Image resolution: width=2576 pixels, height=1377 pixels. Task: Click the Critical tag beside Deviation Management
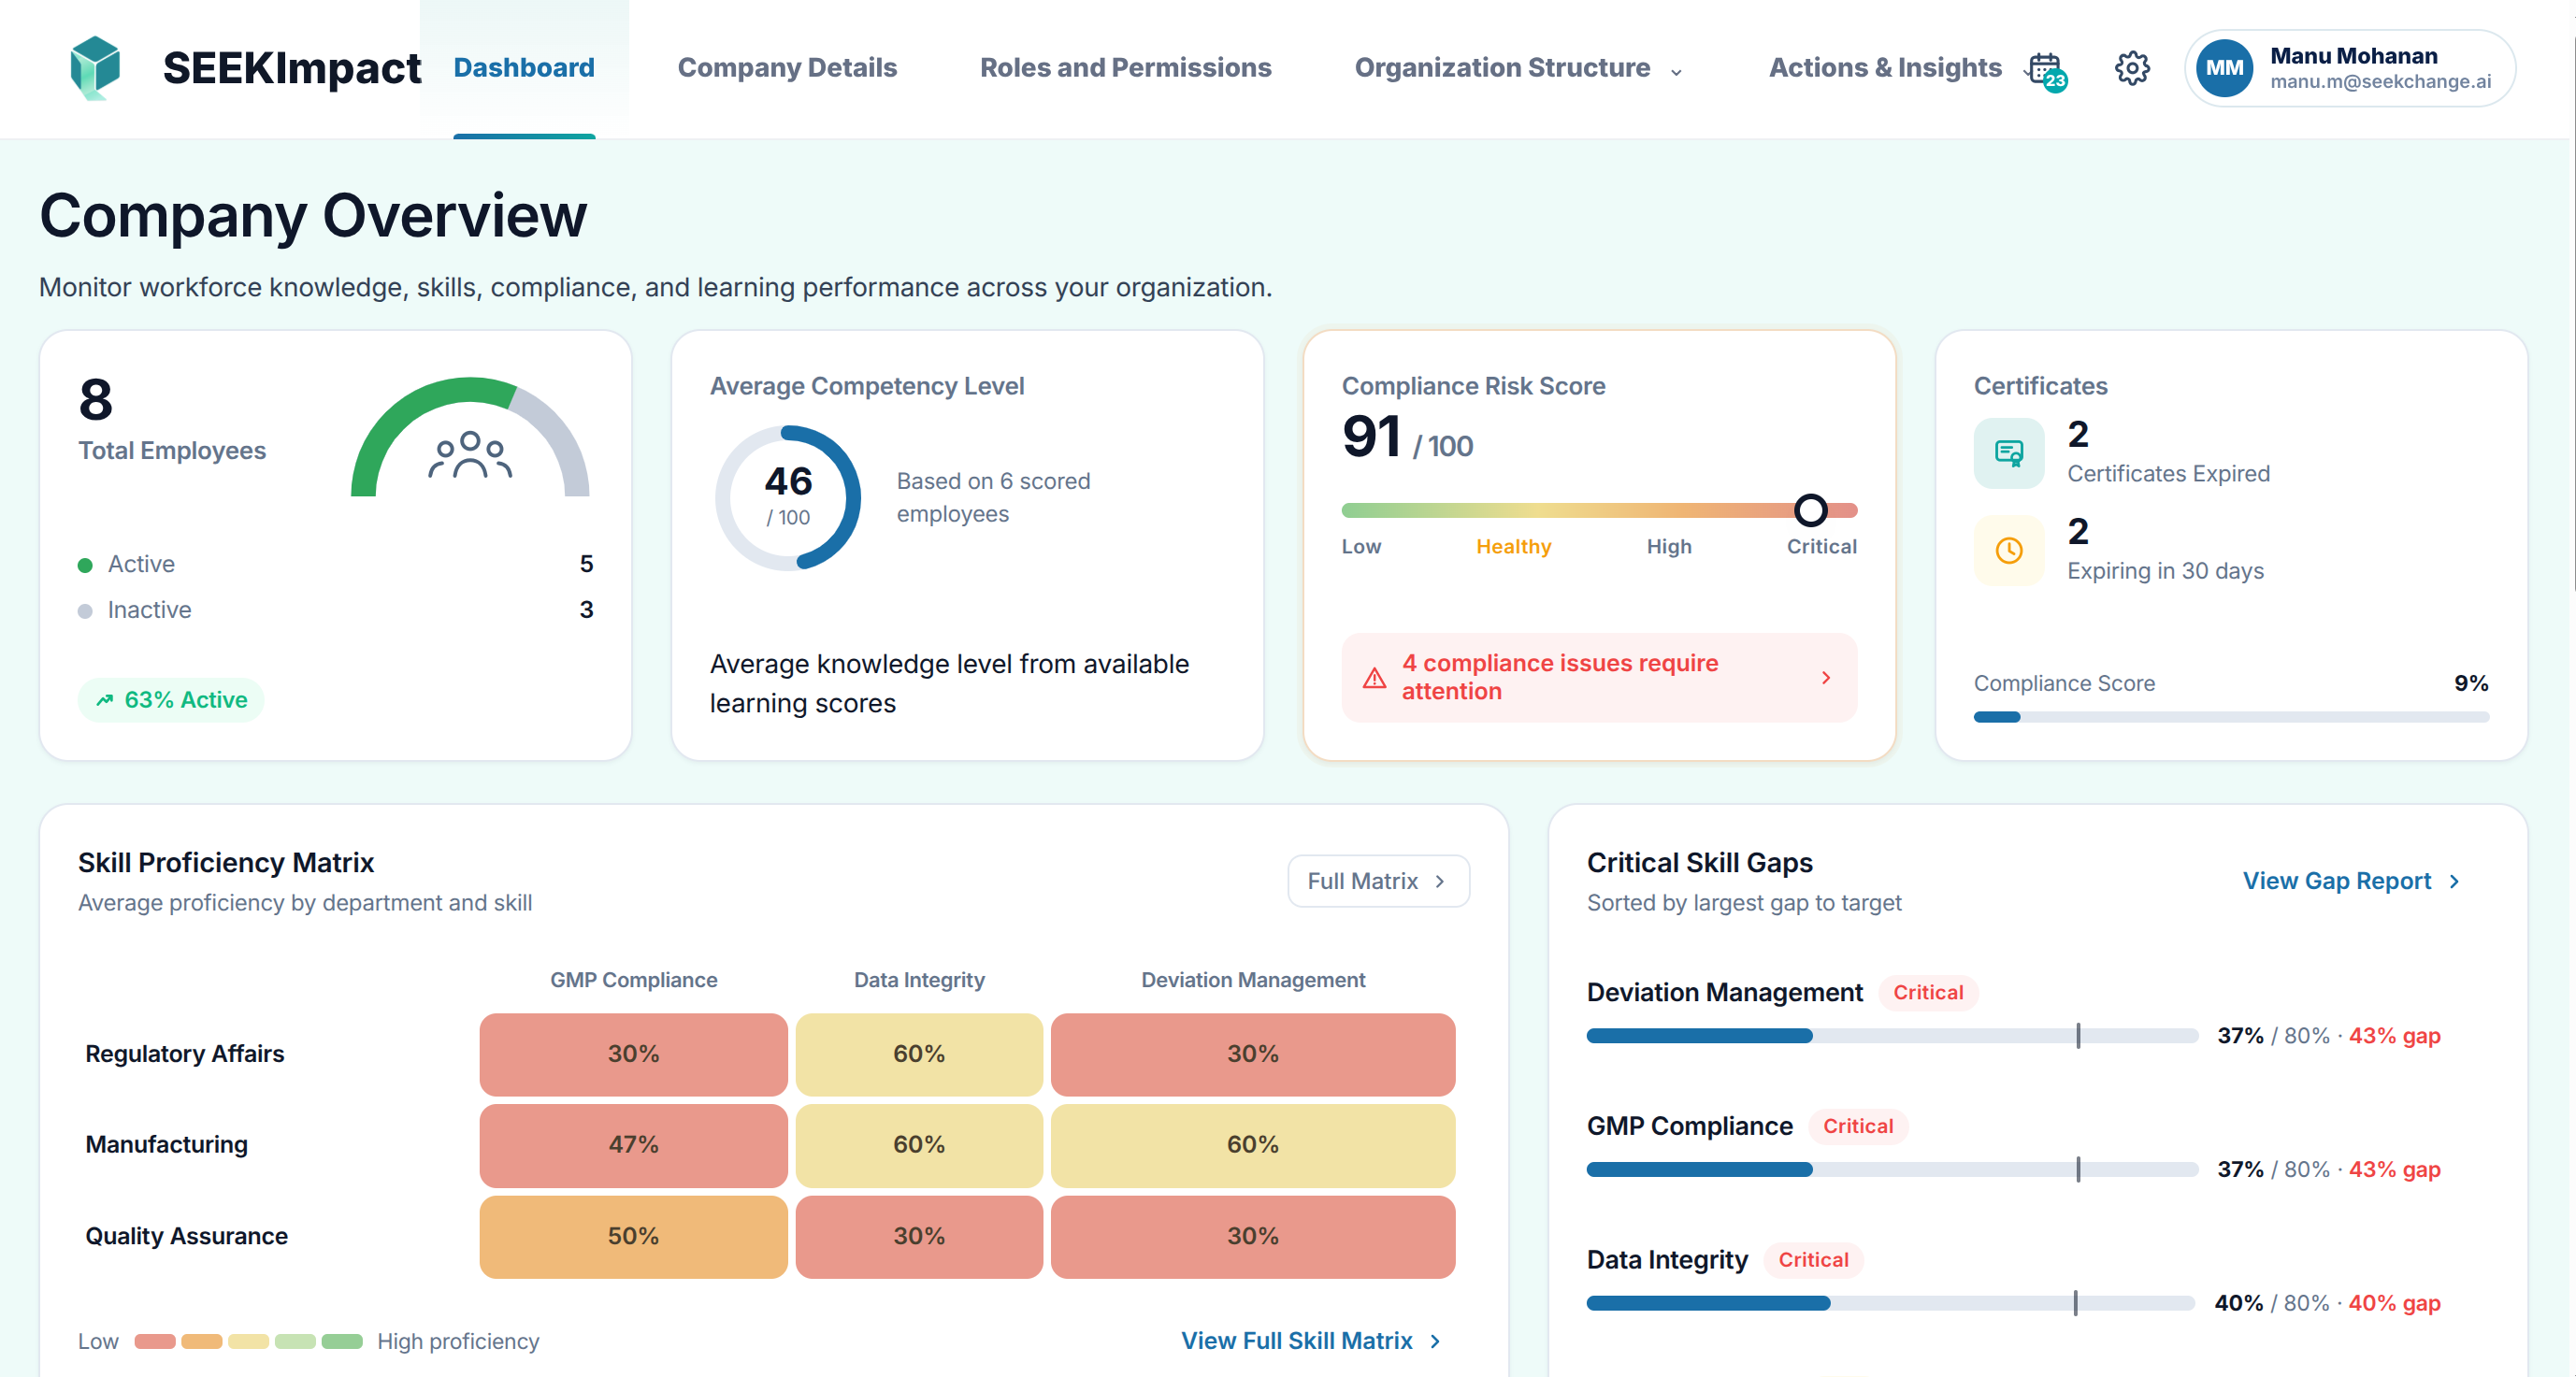point(1928,993)
